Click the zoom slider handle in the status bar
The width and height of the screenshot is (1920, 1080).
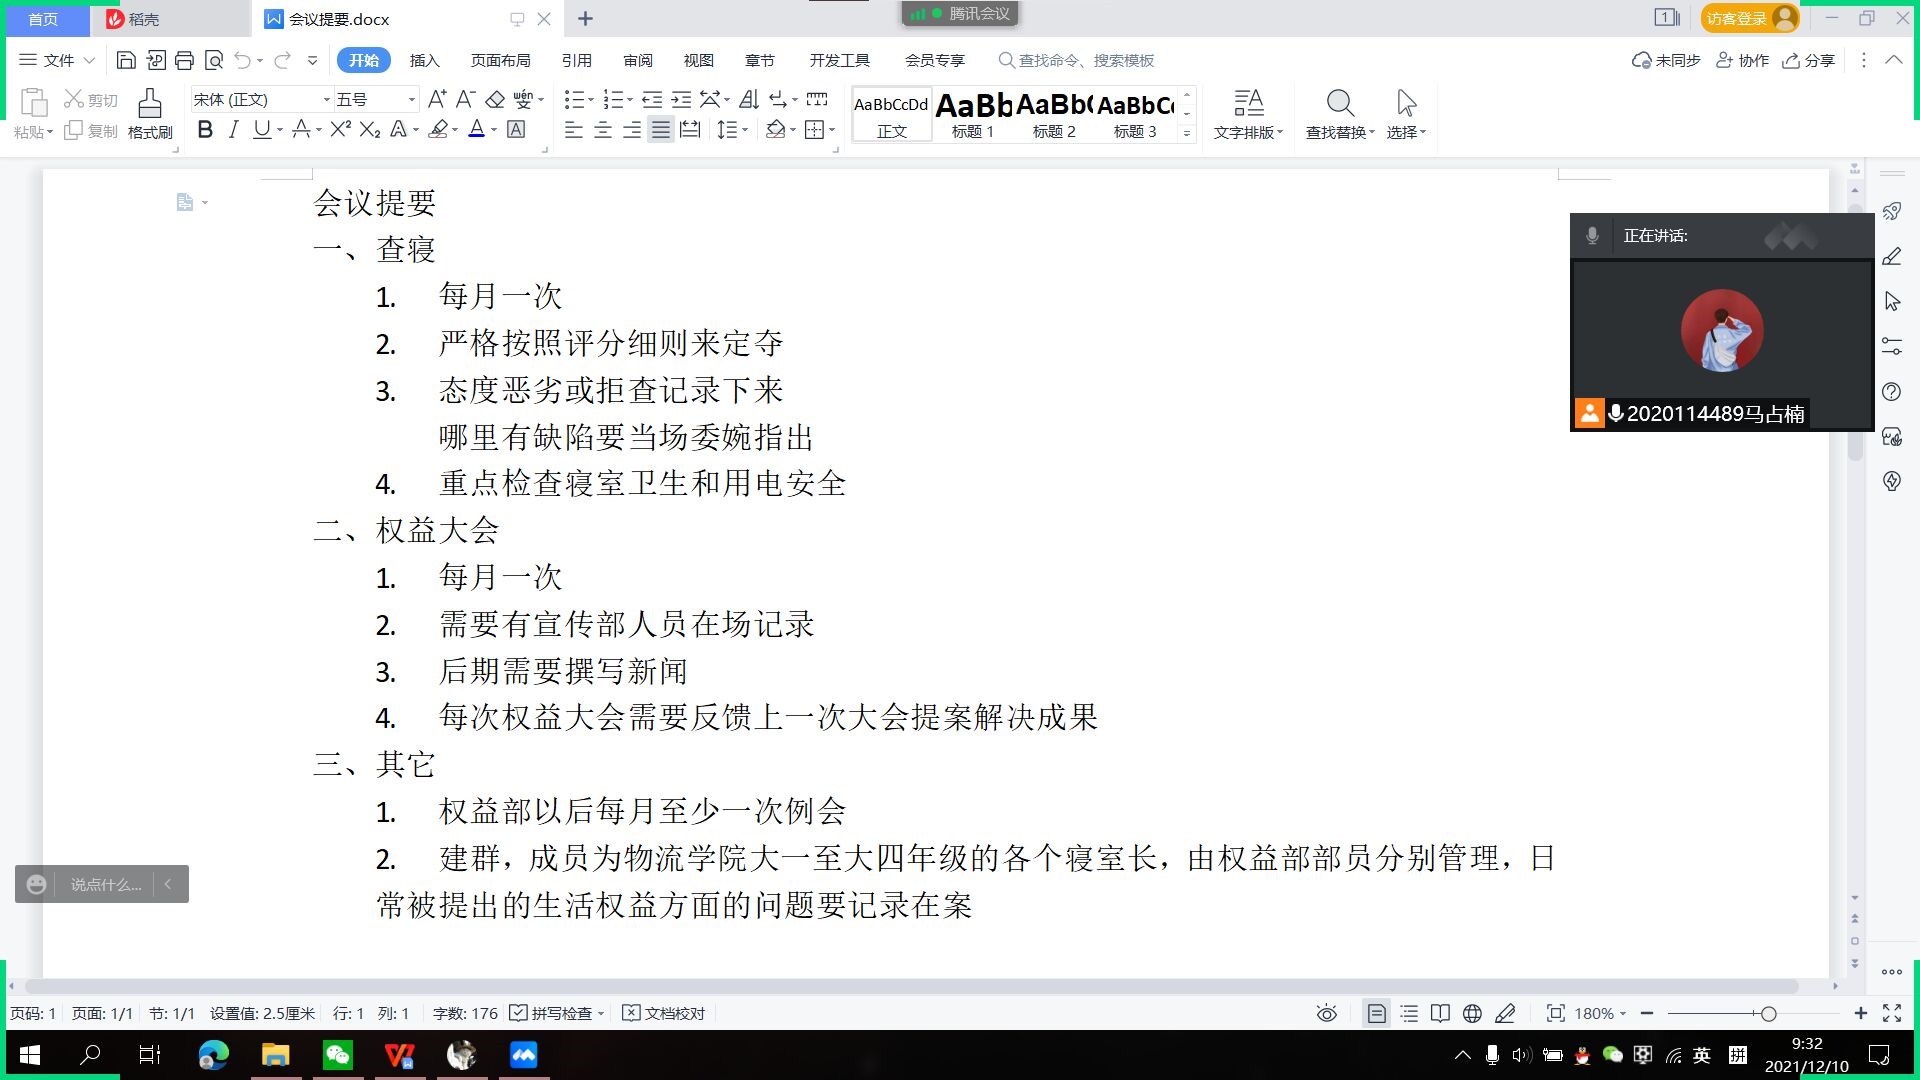click(1768, 1014)
